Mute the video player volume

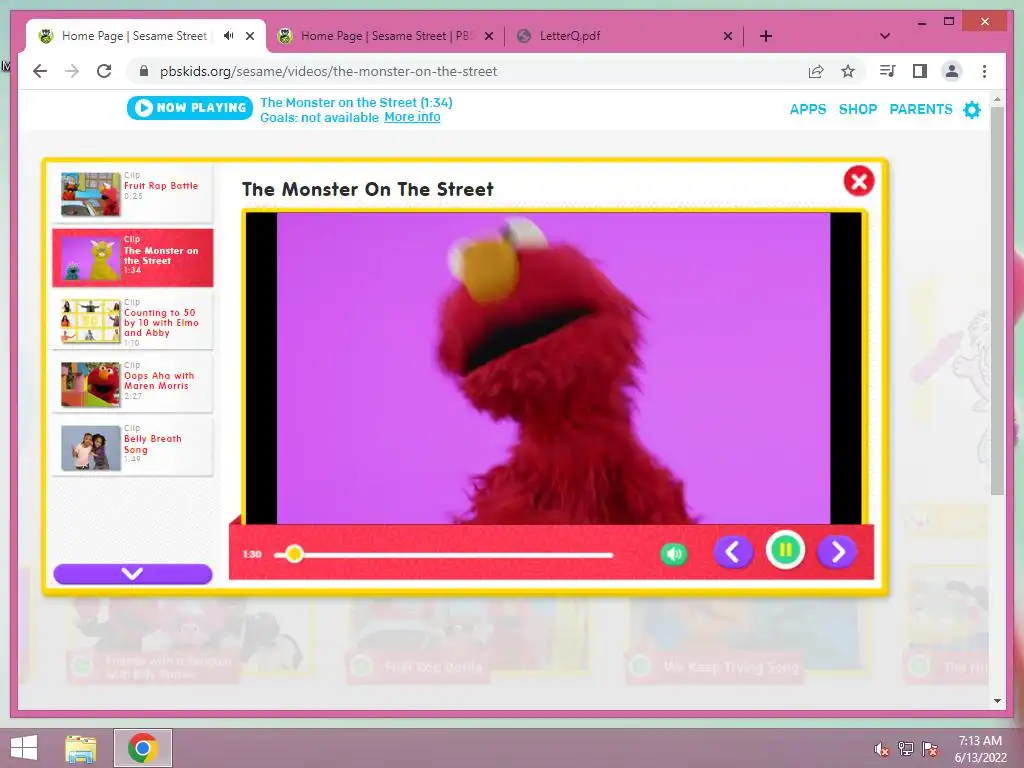(x=673, y=554)
